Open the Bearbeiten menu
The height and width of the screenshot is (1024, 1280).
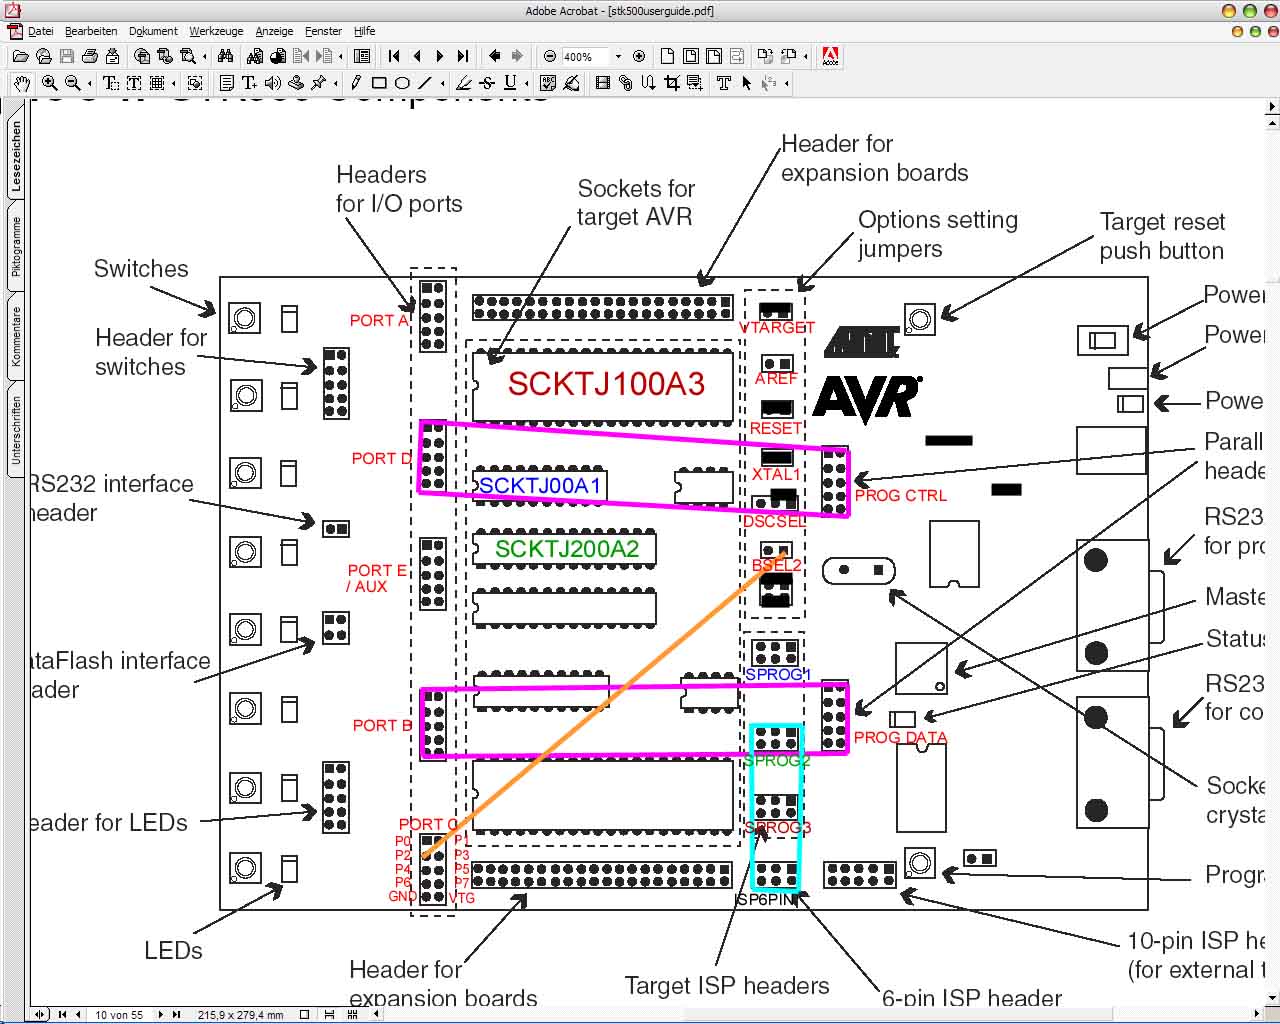coord(91,31)
